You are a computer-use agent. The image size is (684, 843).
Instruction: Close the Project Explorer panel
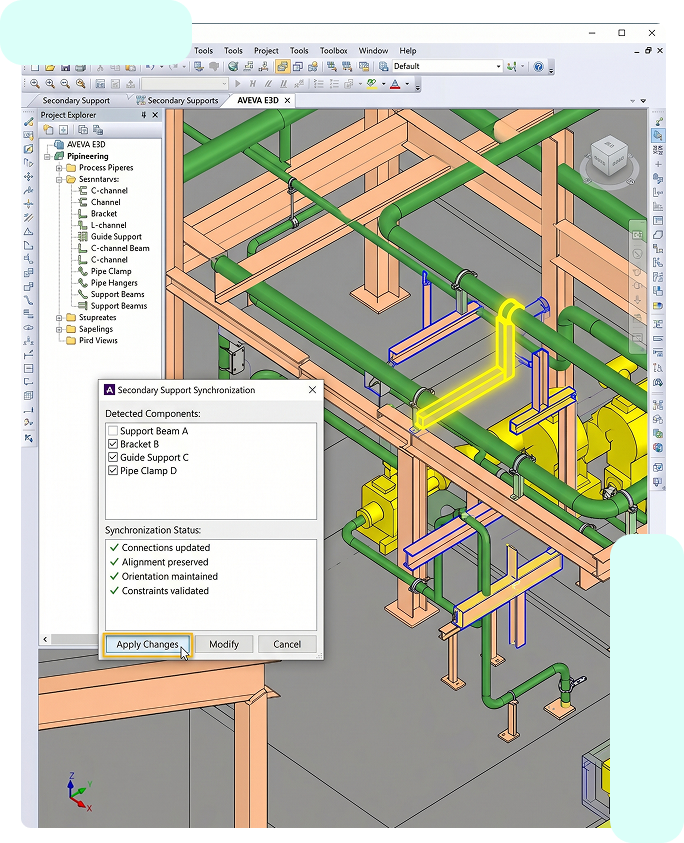click(155, 115)
